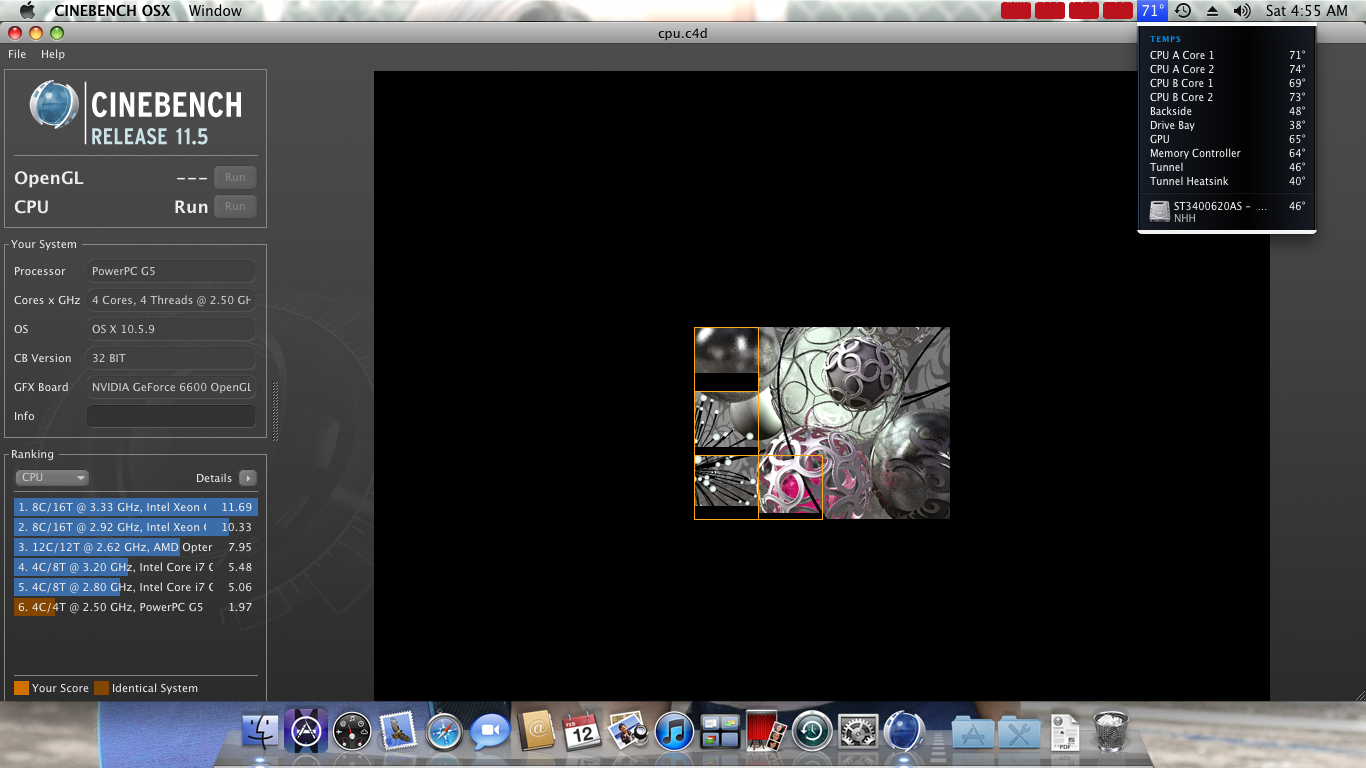Click the Drive Bay temperature row
This screenshot has width=1366, height=768.
(x=1227, y=125)
